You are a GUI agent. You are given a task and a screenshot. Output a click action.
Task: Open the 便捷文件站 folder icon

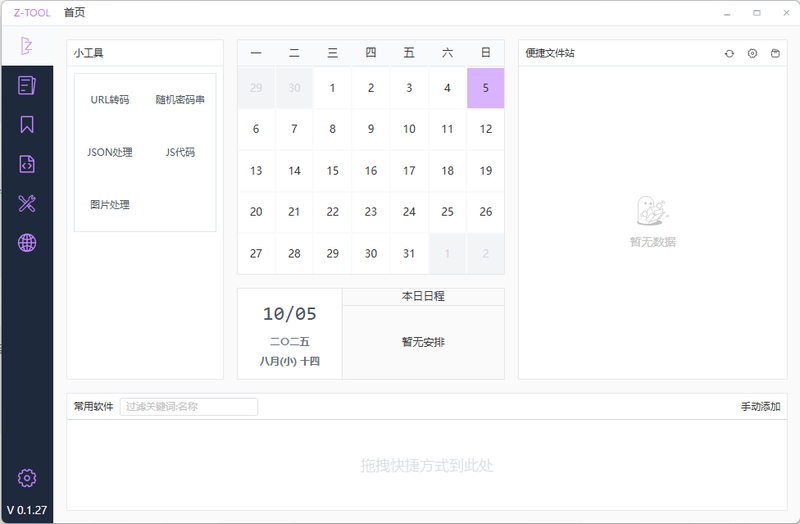point(775,54)
